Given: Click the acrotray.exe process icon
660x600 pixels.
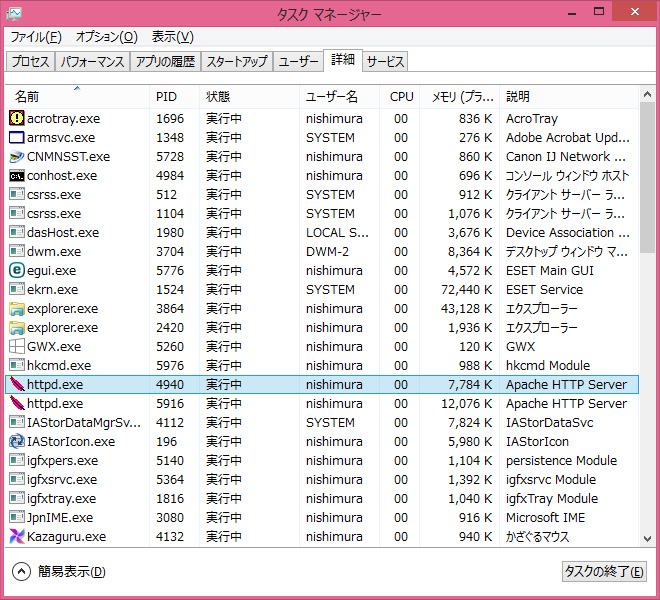Looking at the screenshot, I should 17,118.
